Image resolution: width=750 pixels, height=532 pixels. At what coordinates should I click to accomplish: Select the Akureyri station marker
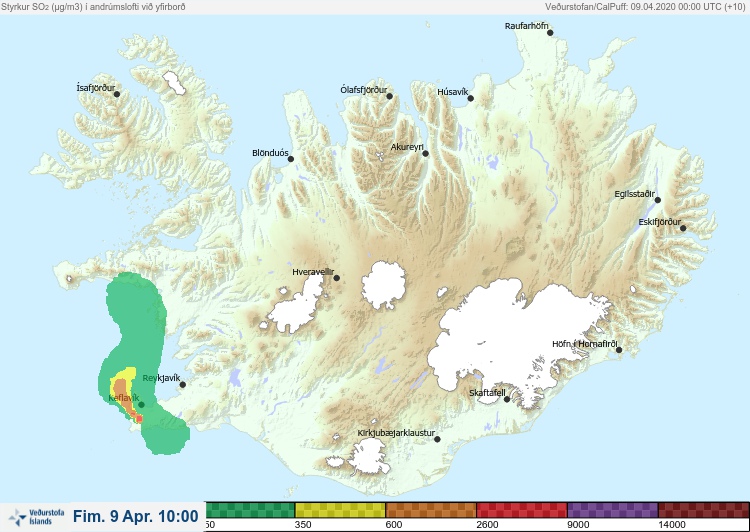pos(425,154)
